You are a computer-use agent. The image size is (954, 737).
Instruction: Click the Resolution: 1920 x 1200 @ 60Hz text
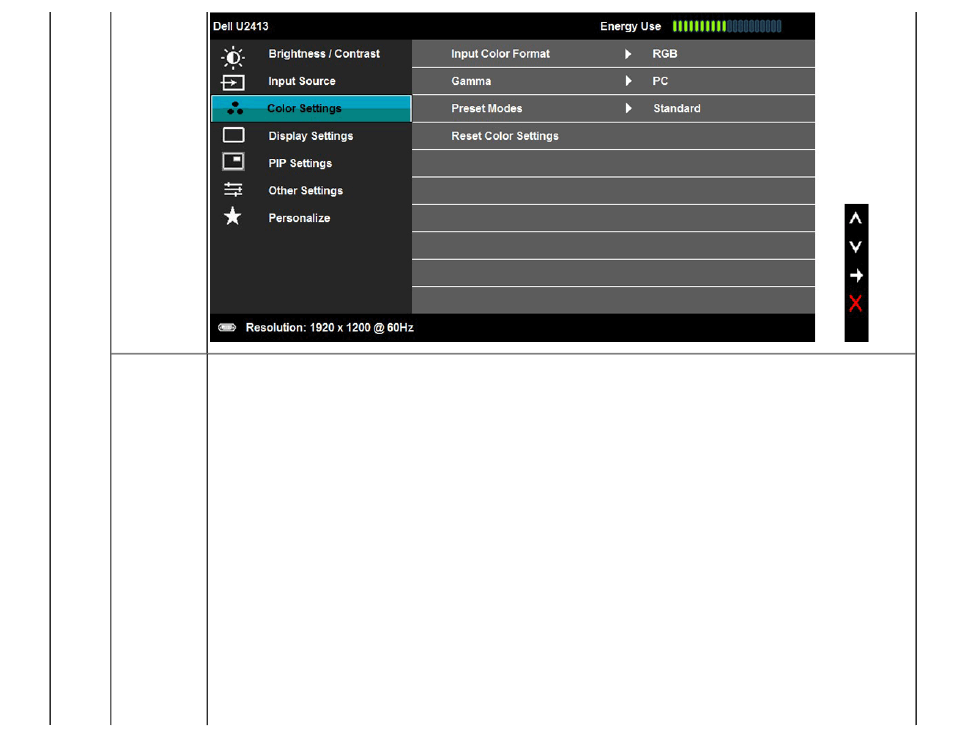pyautogui.click(x=329, y=327)
